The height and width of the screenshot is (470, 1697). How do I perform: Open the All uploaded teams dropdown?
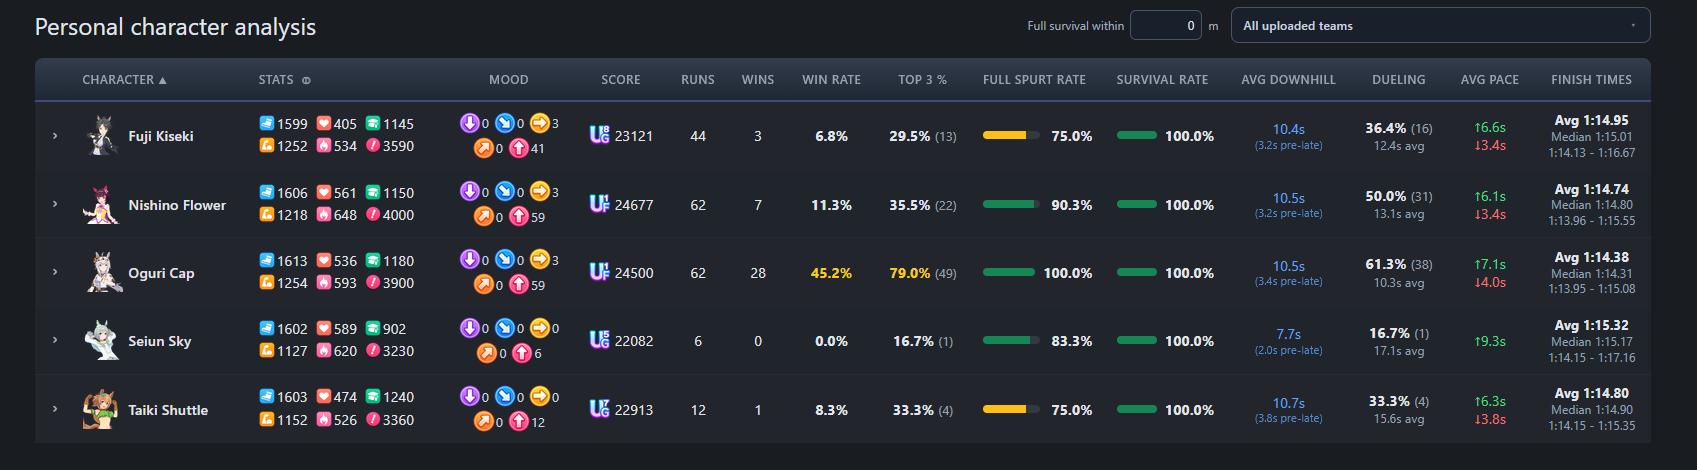(x=1440, y=26)
